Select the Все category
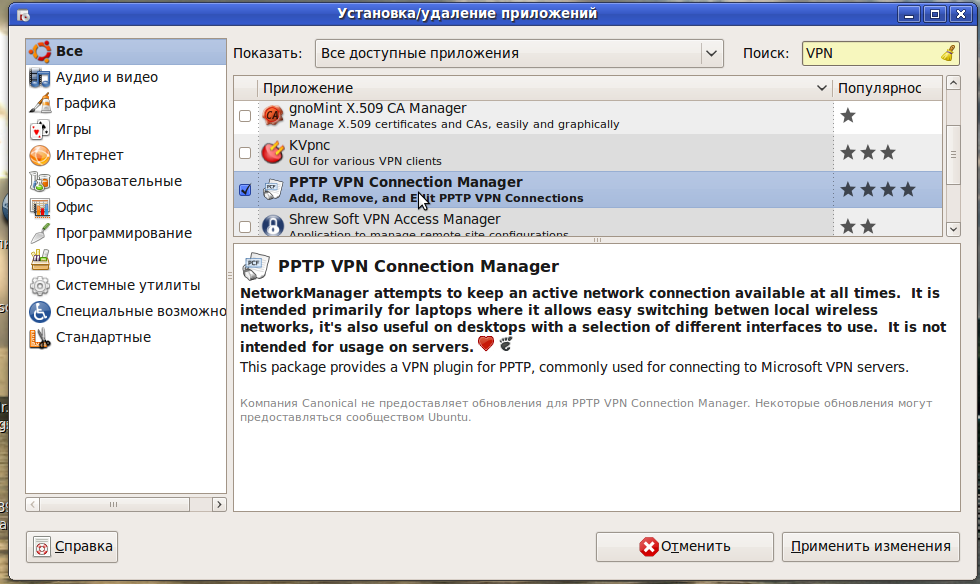Screen dimensions: 980x584 click(126, 51)
